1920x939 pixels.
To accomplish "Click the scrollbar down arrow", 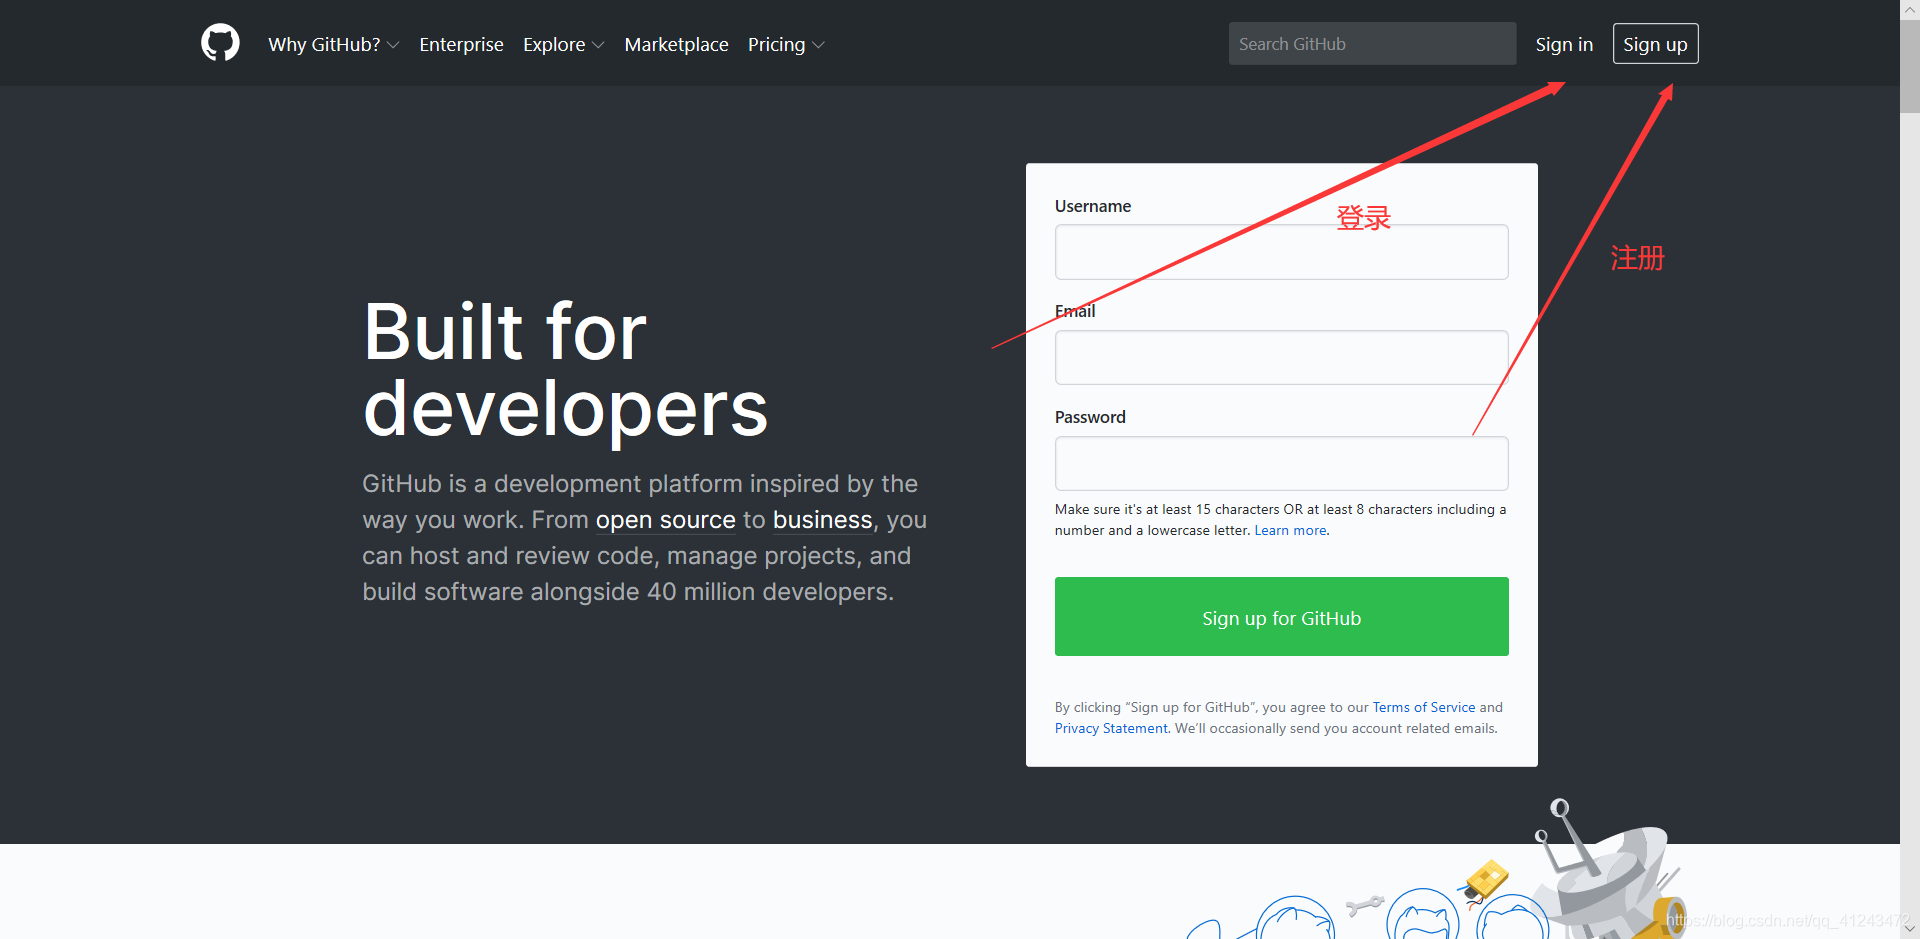I will (1910, 929).
